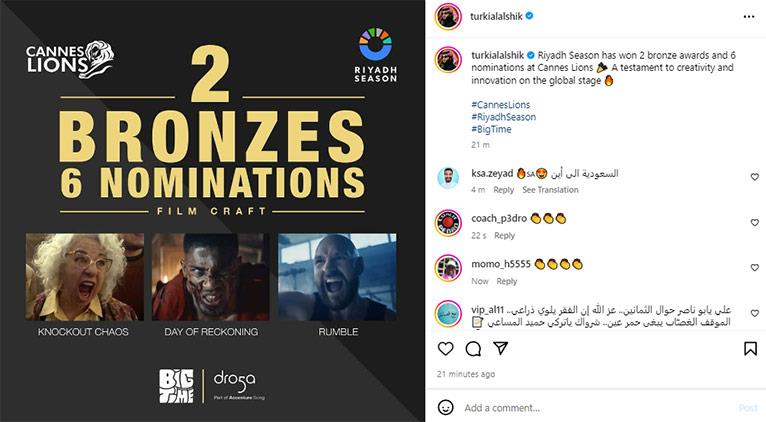766x422 pixels.
Task: Open coach_p3dro's profile avatar
Action: (448, 223)
